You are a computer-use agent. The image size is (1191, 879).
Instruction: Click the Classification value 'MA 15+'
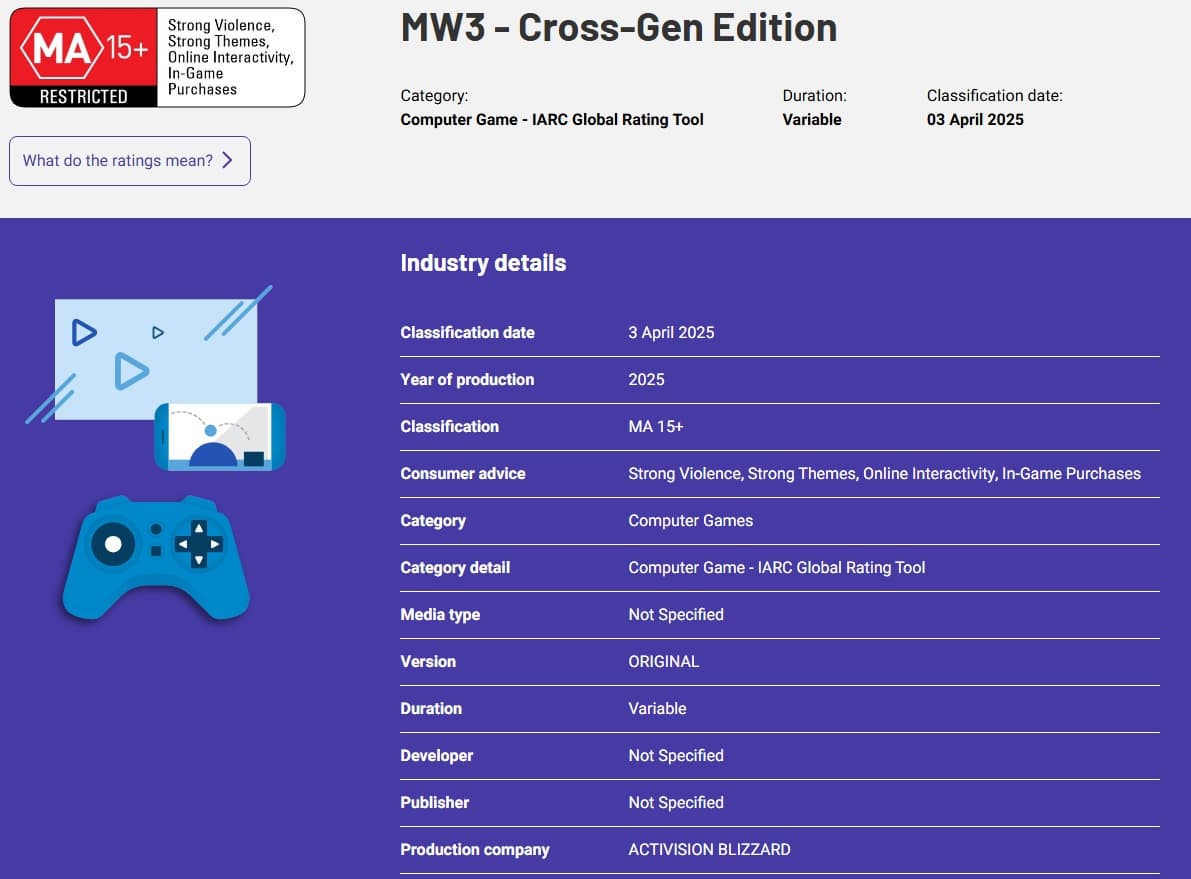pos(656,427)
